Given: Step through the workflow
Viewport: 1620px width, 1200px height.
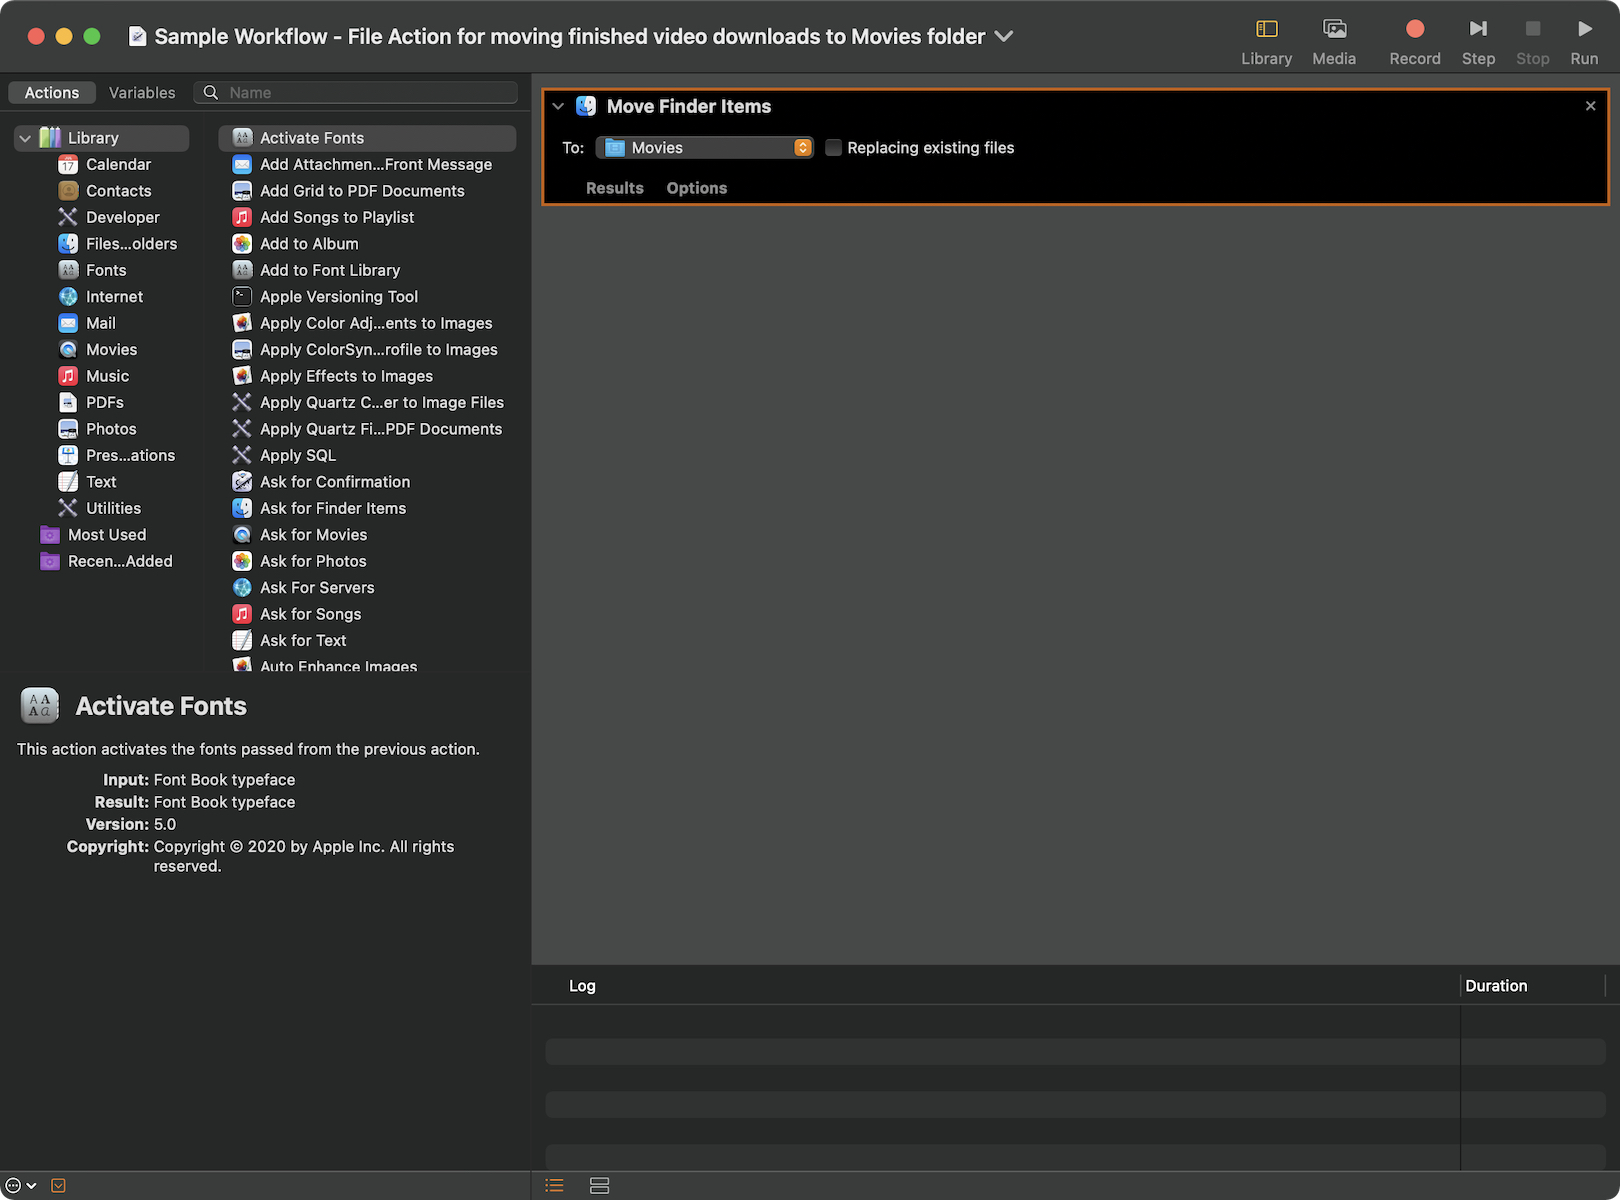Looking at the screenshot, I should click(1478, 41).
